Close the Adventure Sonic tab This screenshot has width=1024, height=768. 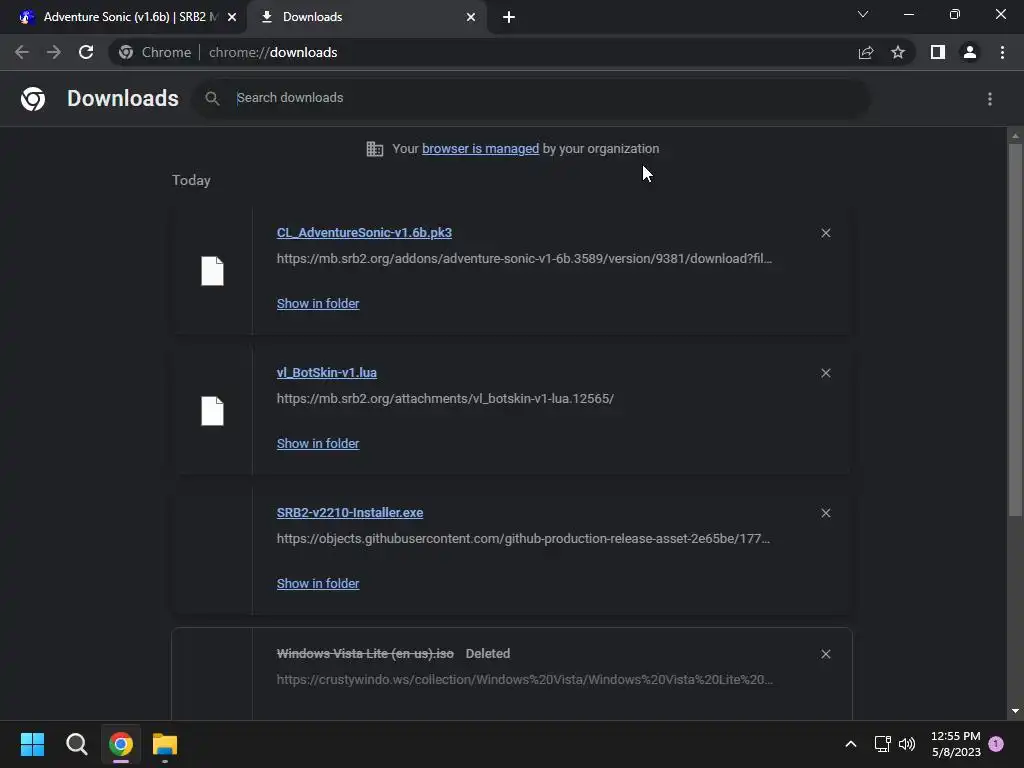click(232, 17)
